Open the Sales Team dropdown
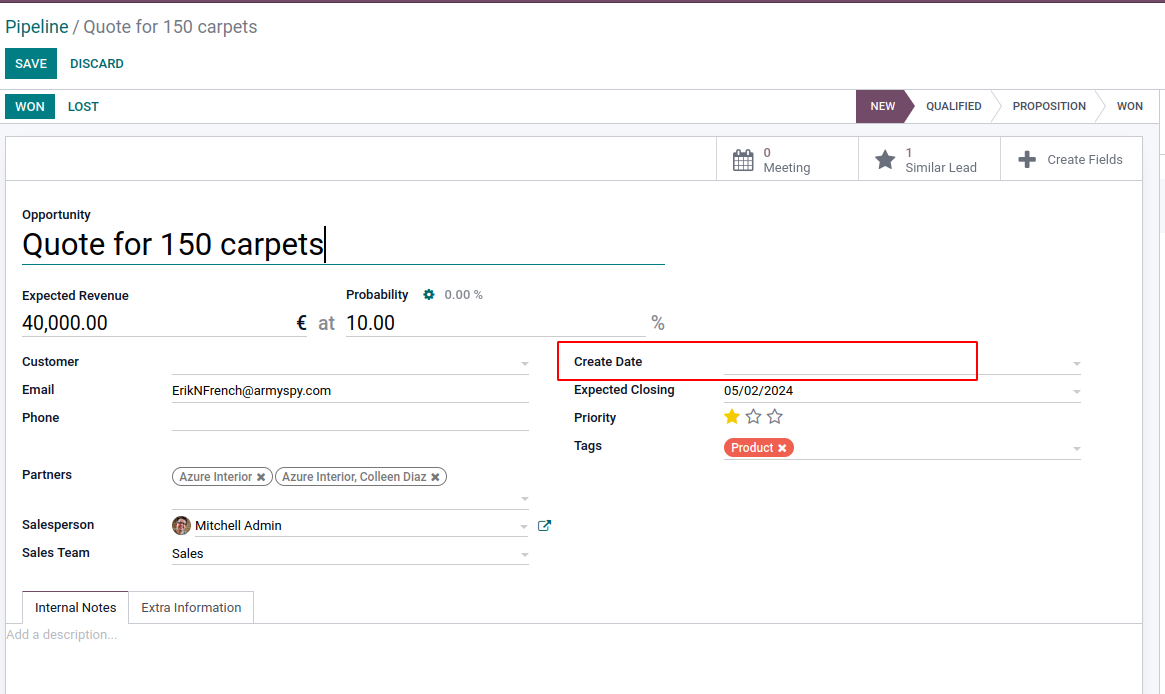Viewport: 1165px width, 694px height. (x=525, y=554)
